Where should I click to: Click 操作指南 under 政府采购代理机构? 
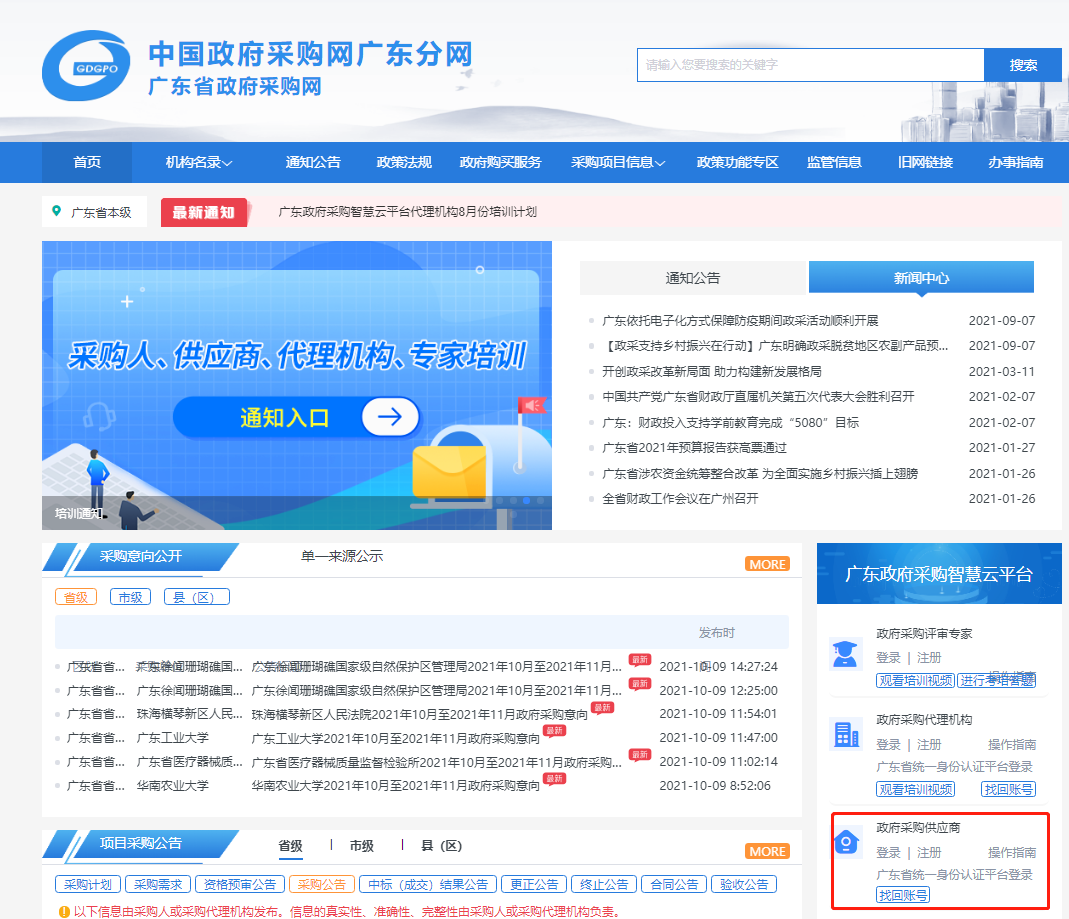[1012, 744]
